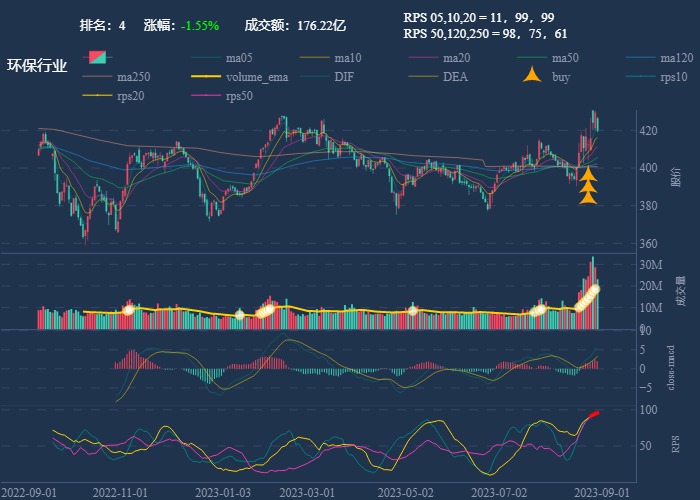Disable the ma20 series in legend

pyautogui.click(x=456, y=58)
